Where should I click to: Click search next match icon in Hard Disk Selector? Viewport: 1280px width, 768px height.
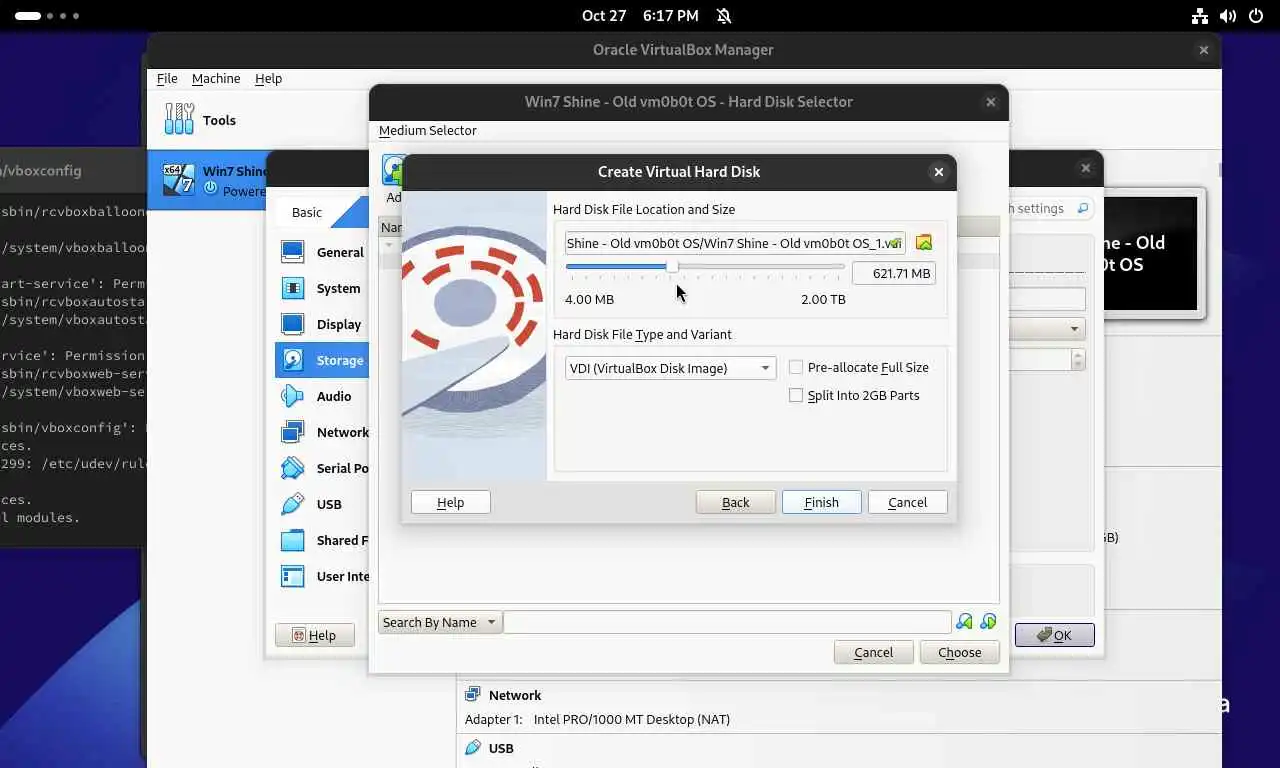click(x=988, y=622)
